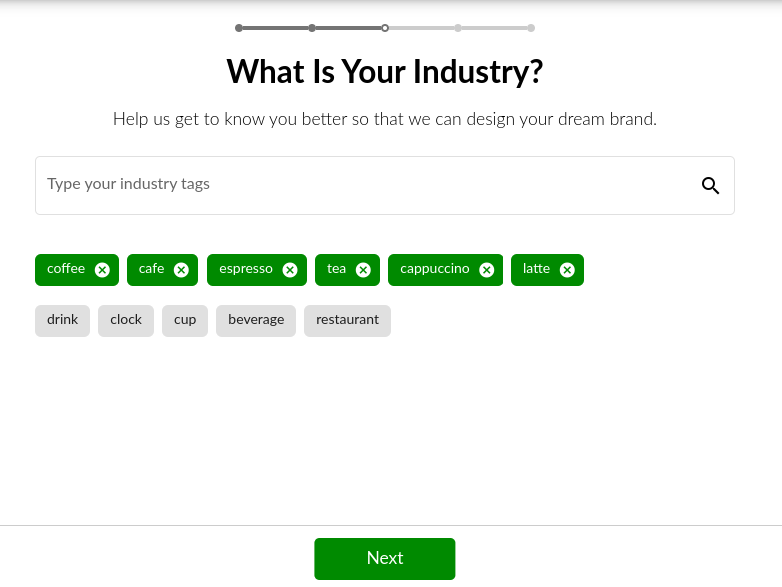Go to second progress step dot
This screenshot has height=587, width=782.
(x=312, y=28)
